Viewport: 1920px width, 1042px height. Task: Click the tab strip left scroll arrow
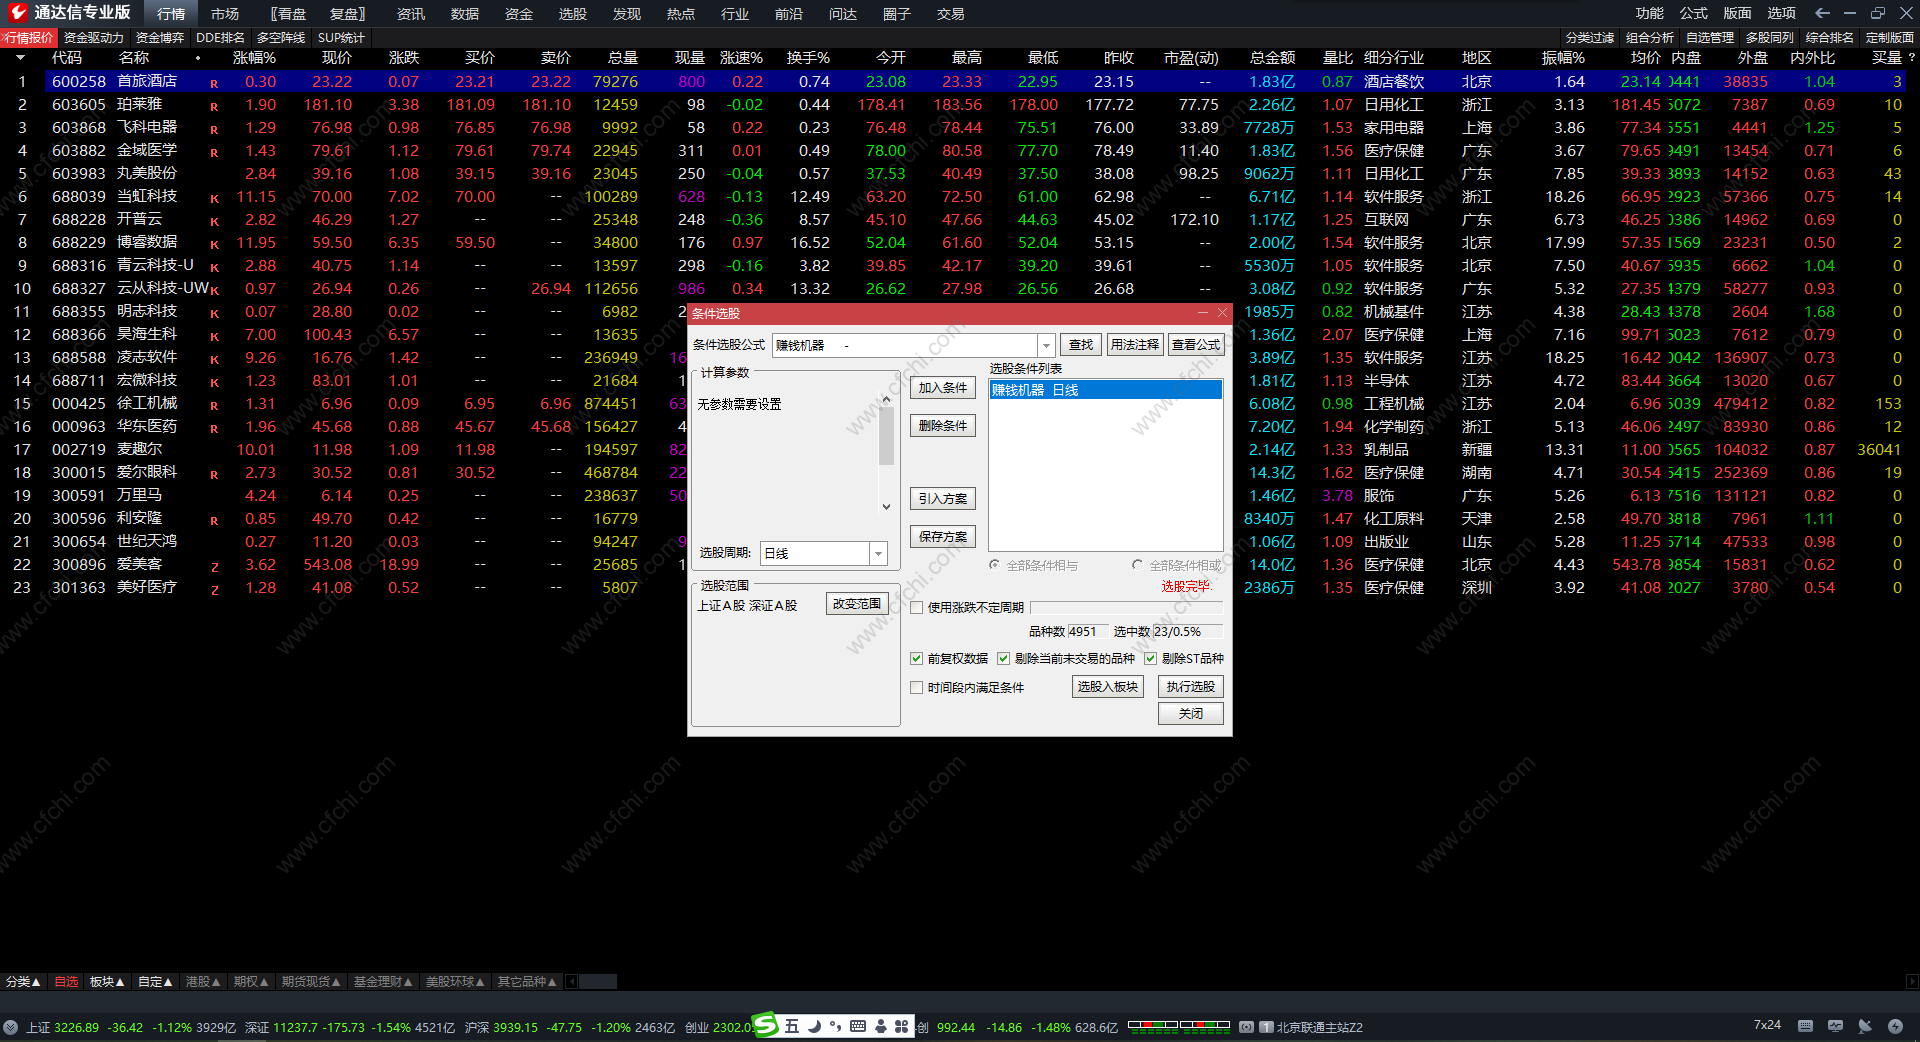pos(572,982)
